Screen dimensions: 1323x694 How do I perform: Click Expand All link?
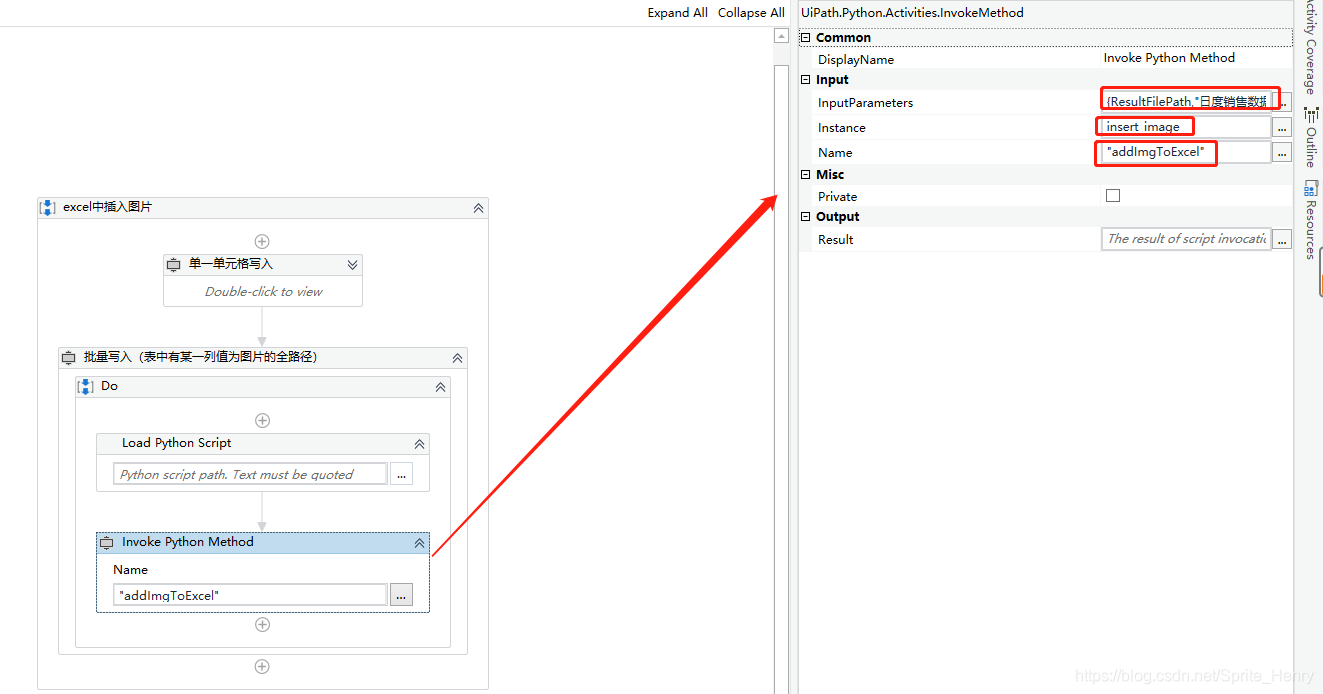(x=677, y=13)
